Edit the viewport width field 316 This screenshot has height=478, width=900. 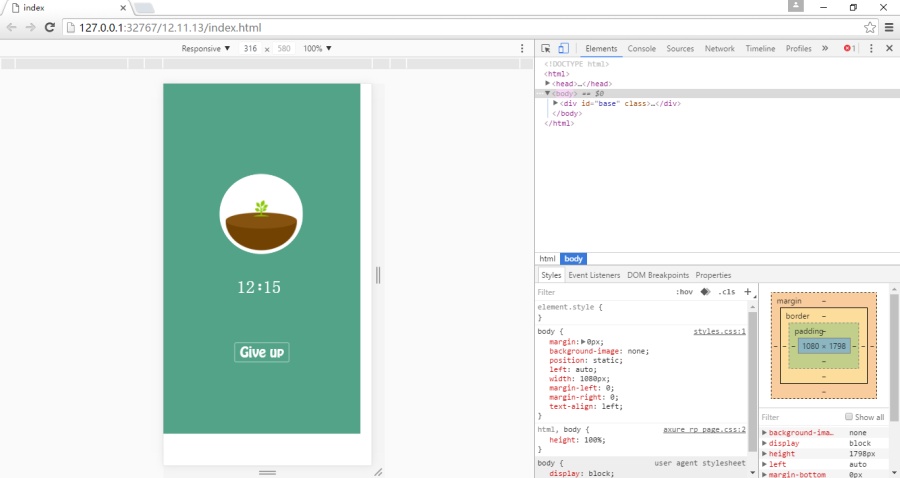pyautogui.click(x=250, y=48)
